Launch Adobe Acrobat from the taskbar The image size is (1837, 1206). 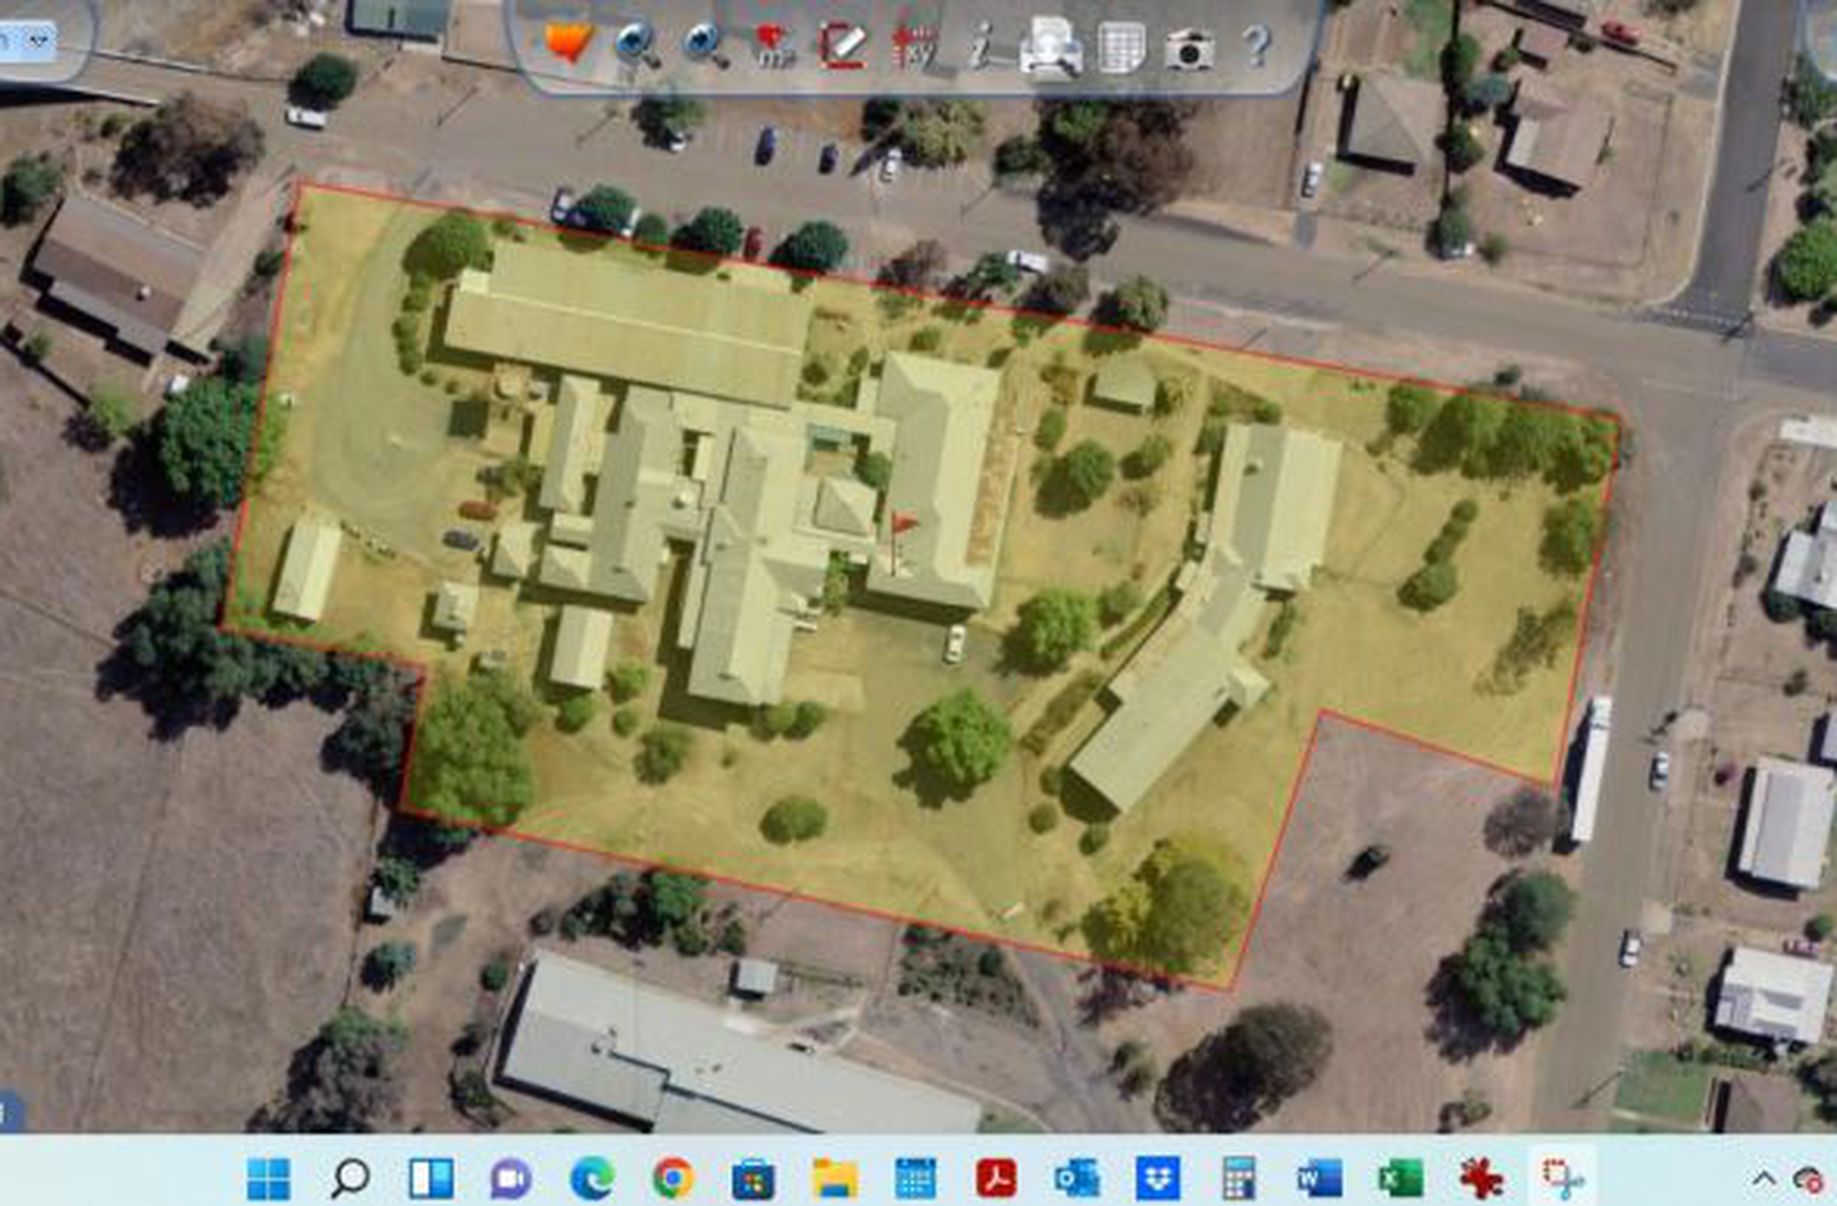click(x=995, y=1179)
